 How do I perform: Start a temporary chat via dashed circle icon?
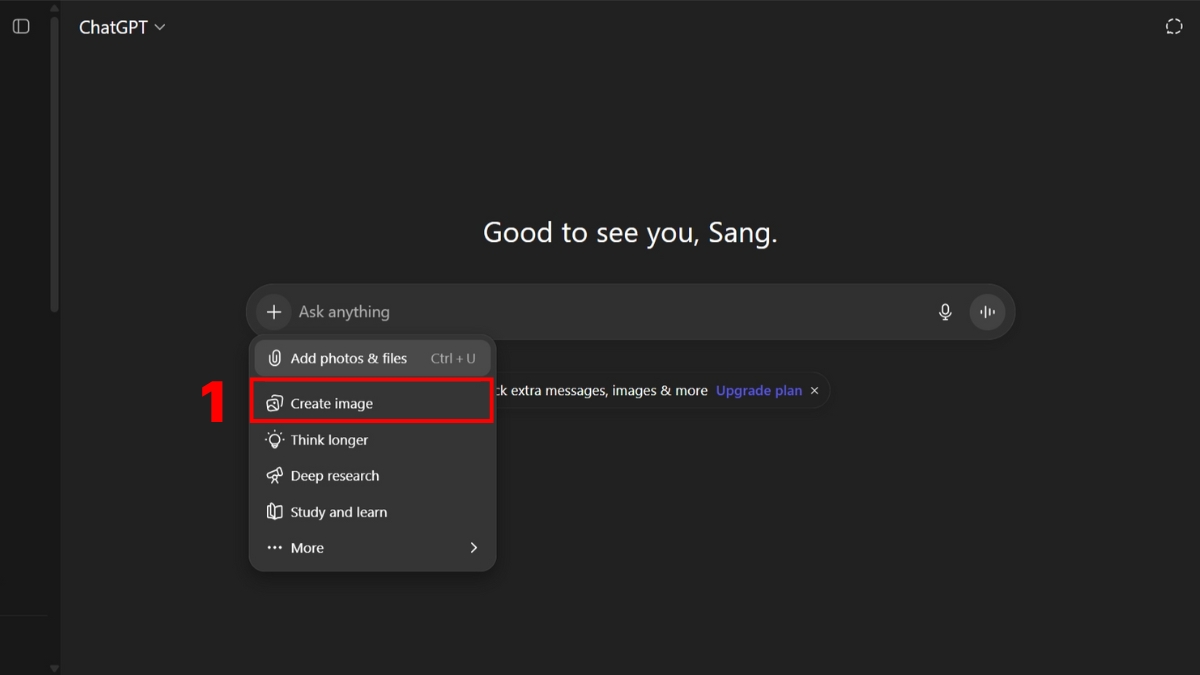[x=1174, y=27]
